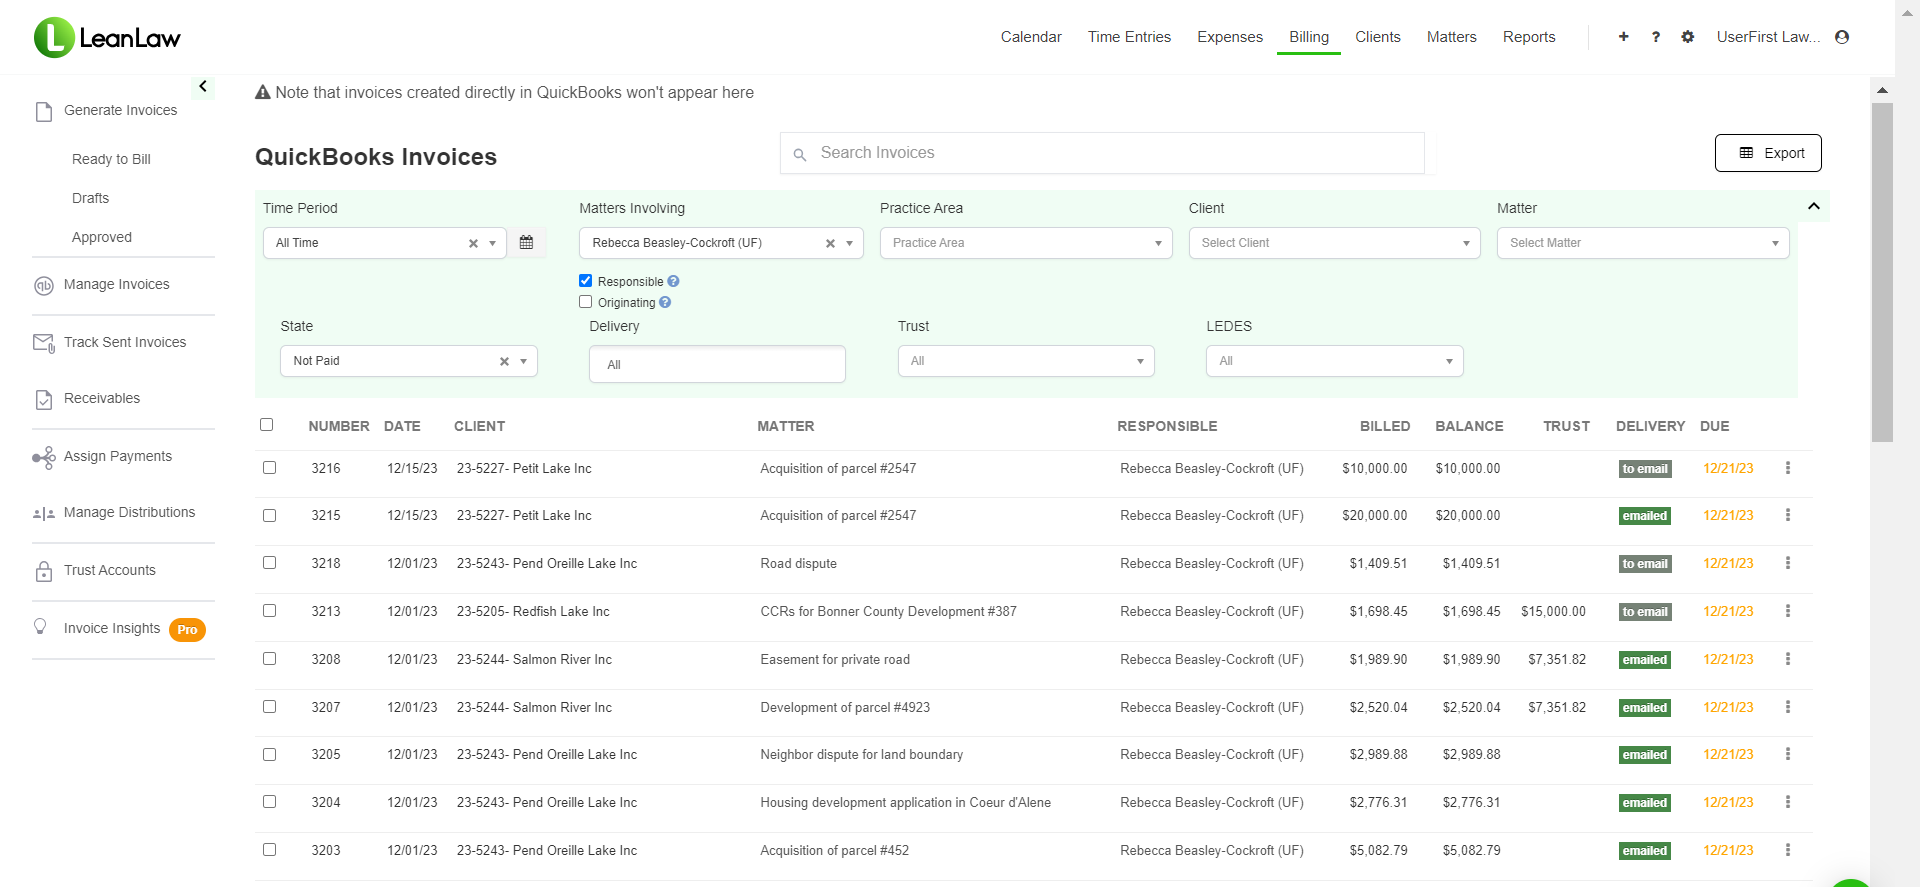Viewport: 1920px width, 887px height.
Task: Click the Generate Invoices document icon
Action: [44, 111]
